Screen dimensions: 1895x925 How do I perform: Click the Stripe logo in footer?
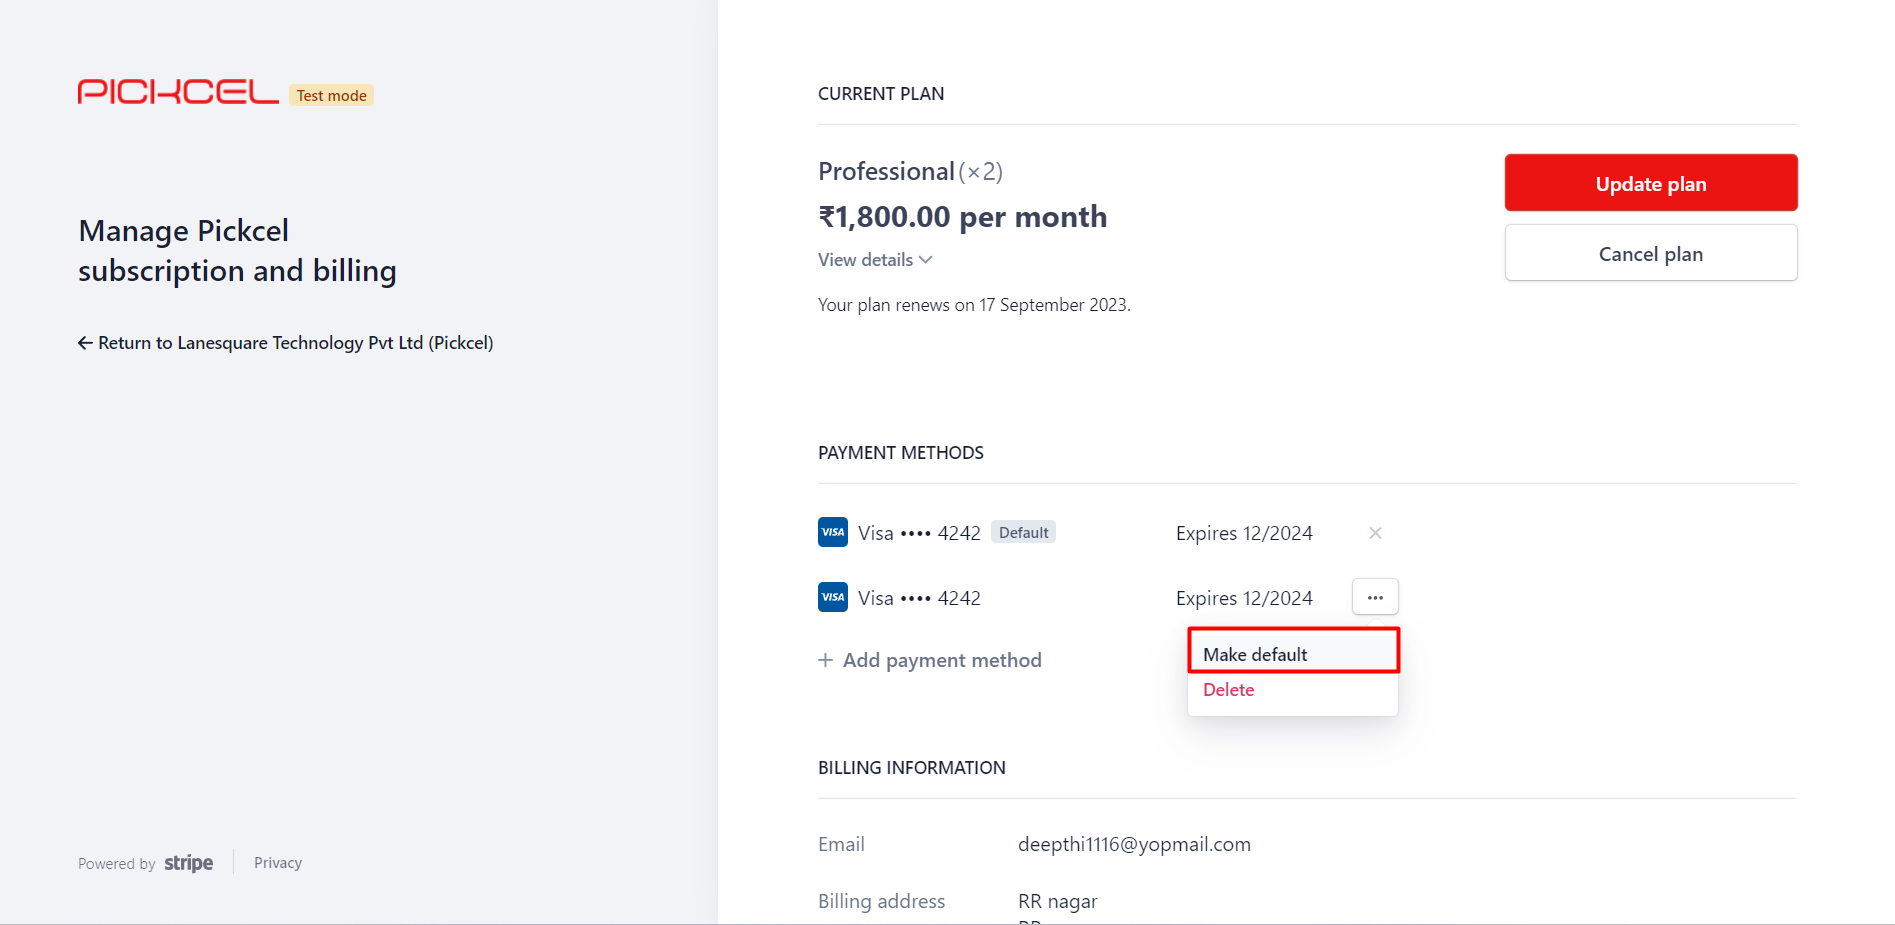pos(188,863)
